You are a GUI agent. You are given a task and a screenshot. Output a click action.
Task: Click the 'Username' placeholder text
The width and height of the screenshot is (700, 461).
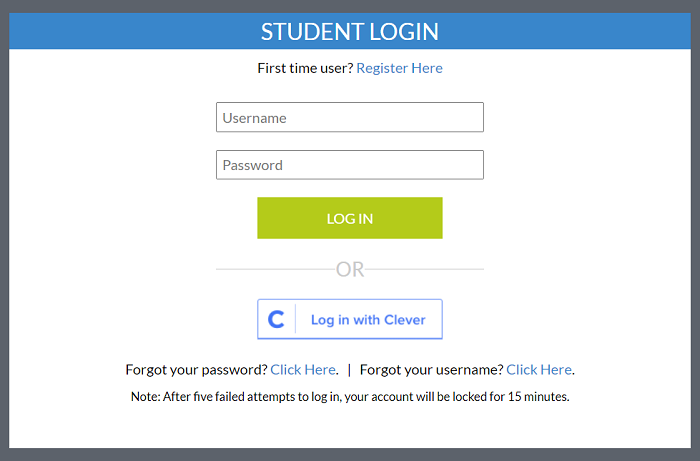pyautogui.click(x=254, y=118)
